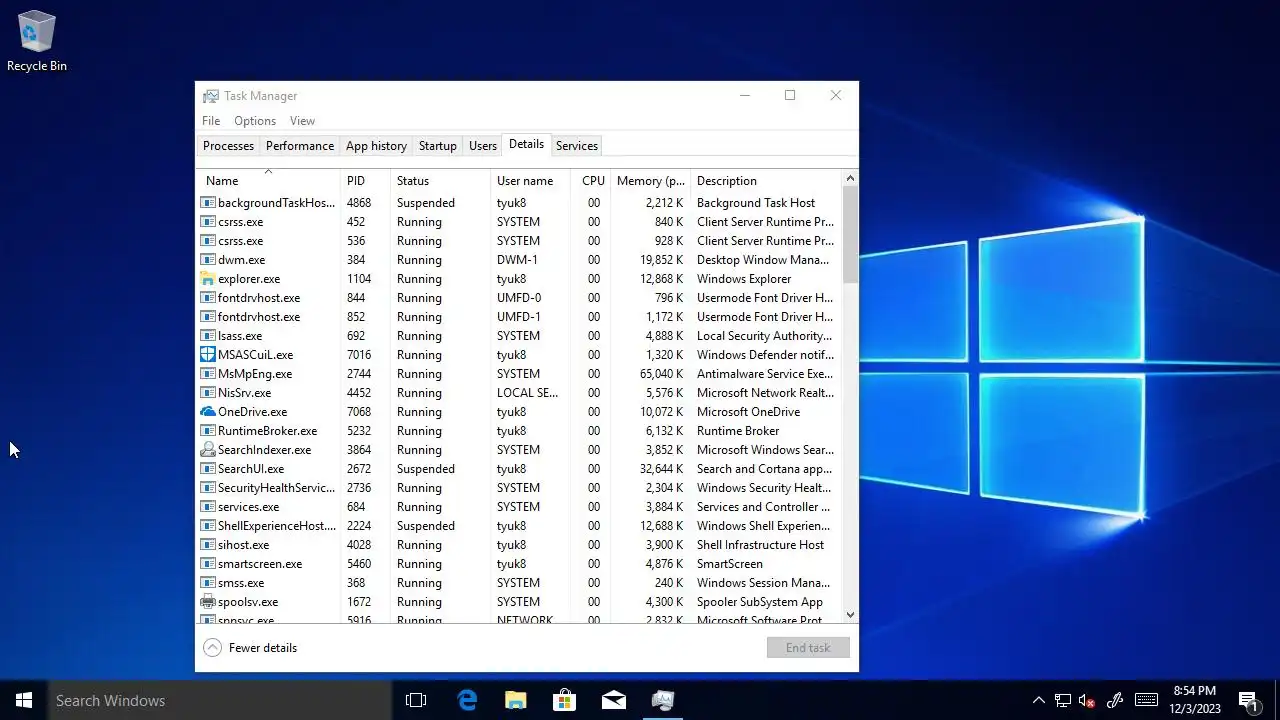The height and width of the screenshot is (720, 1280).
Task: Select the MsMpEng.exe row
Action: [519, 374]
